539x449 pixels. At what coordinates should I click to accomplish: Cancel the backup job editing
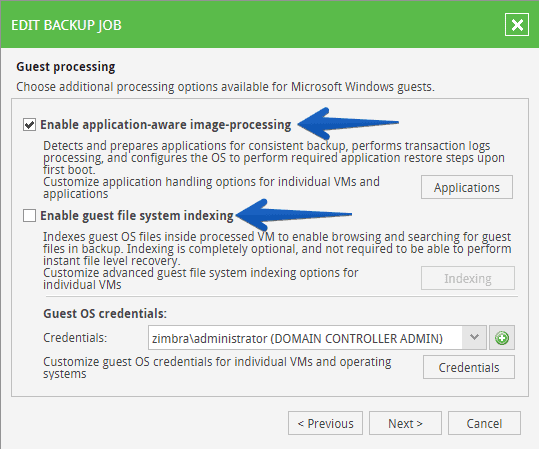[484, 423]
